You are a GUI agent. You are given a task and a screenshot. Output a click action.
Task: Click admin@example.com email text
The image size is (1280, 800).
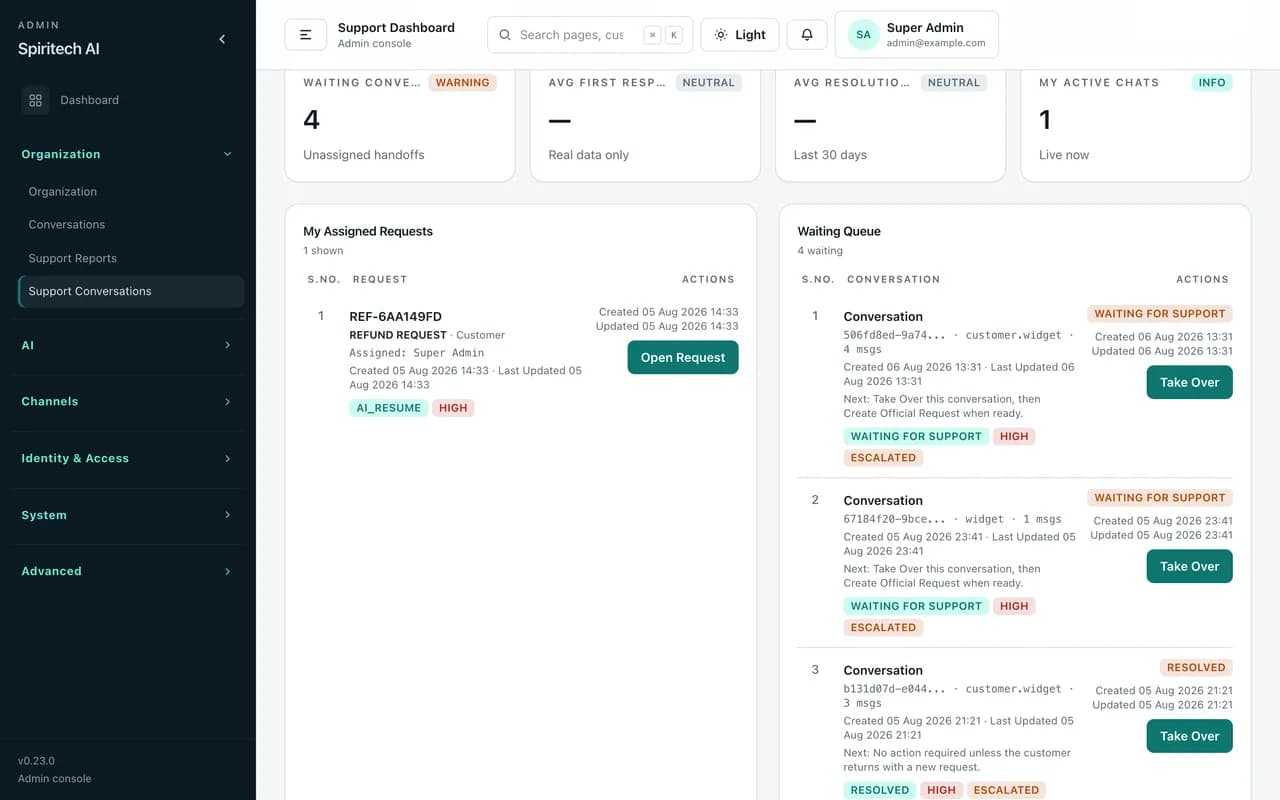[x=936, y=43]
